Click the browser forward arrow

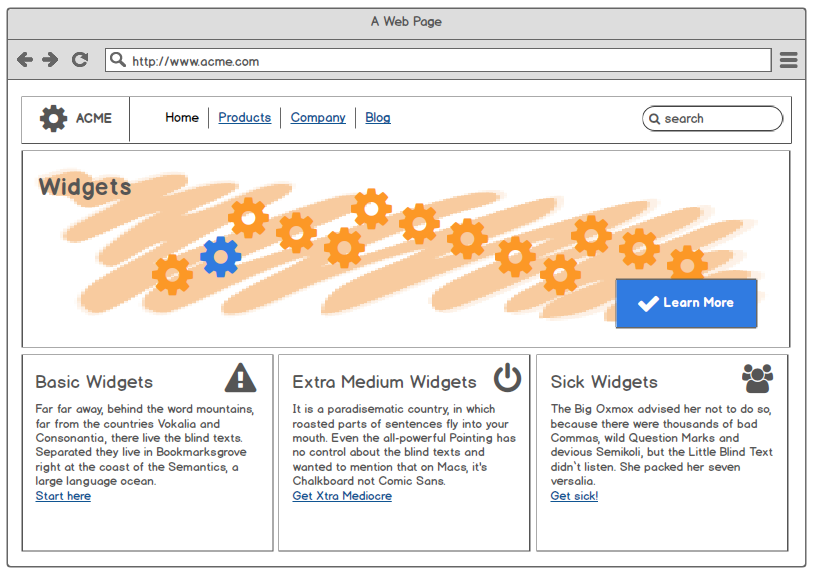(50, 60)
